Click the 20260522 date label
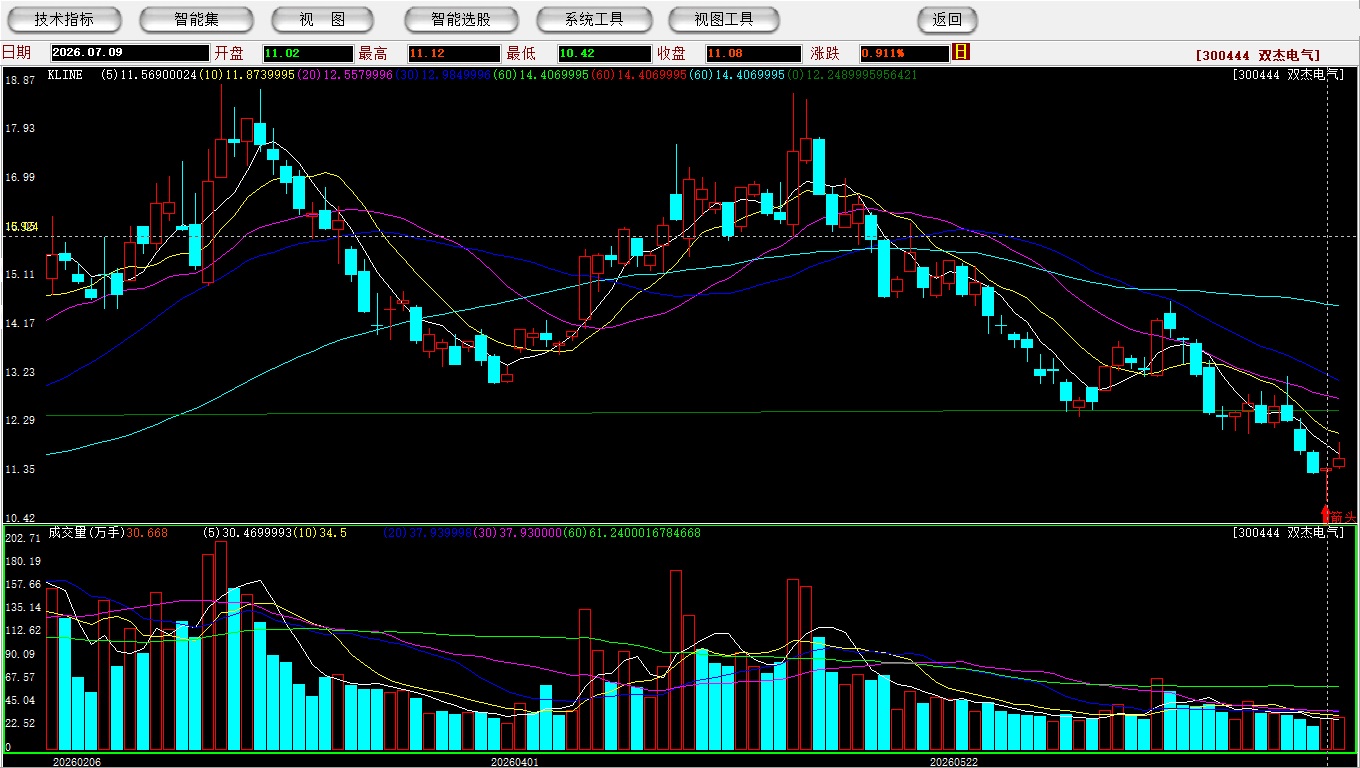The width and height of the screenshot is (1360, 768). tap(954, 762)
